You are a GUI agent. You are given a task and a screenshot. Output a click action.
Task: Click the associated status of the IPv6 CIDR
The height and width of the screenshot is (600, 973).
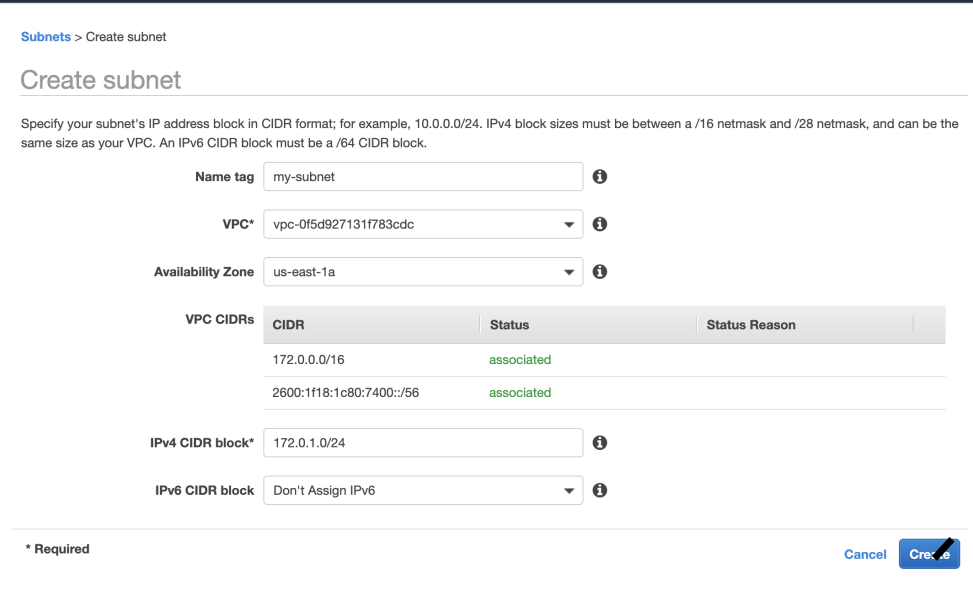pyautogui.click(x=520, y=393)
